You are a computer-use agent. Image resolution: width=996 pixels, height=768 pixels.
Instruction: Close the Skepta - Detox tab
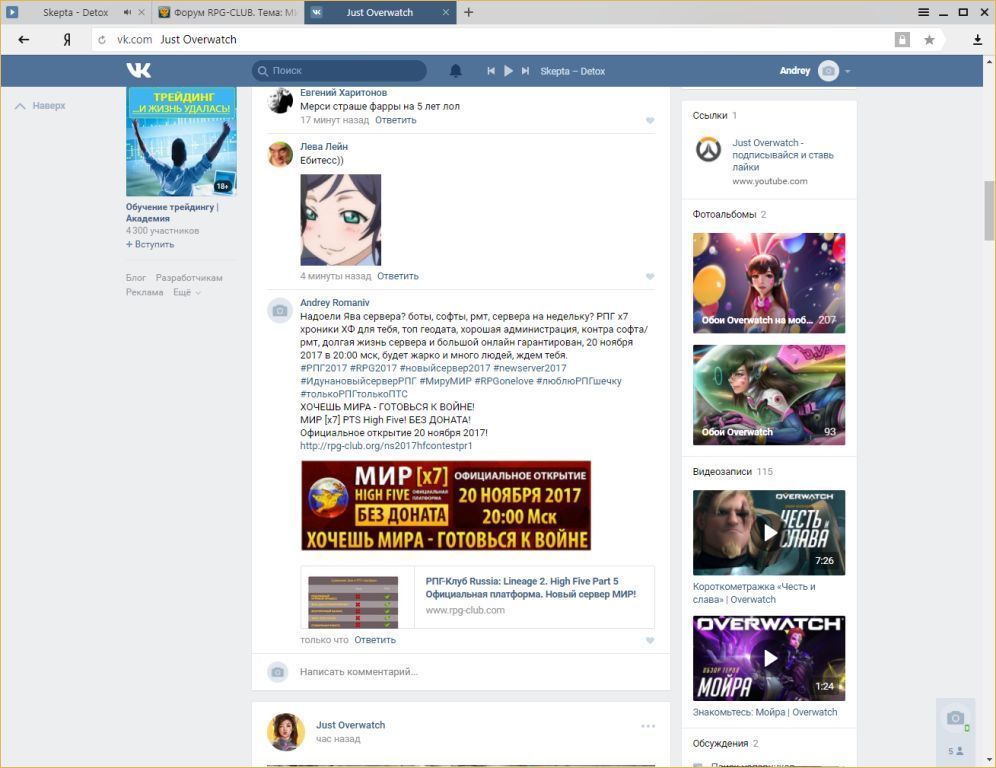[141, 12]
